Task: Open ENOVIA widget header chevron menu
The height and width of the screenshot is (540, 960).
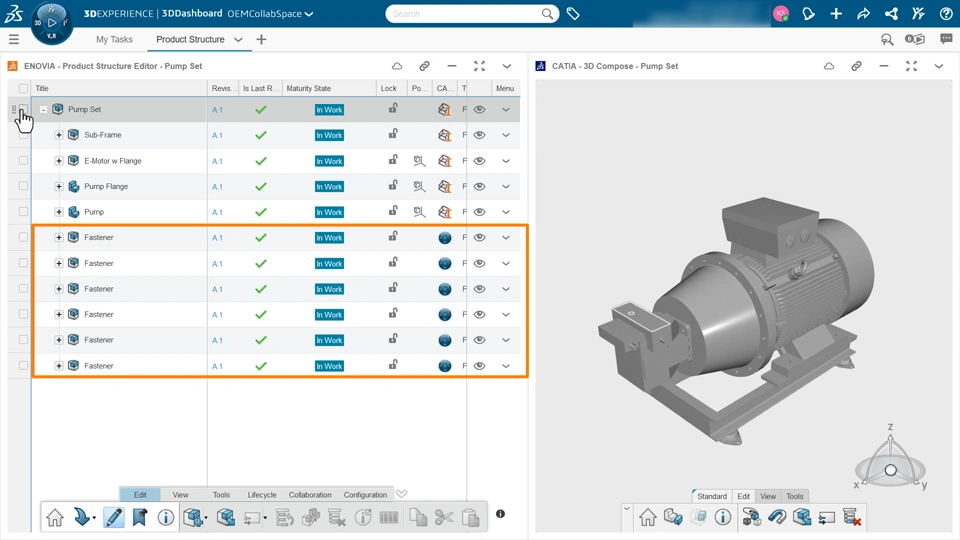Action: point(507,66)
